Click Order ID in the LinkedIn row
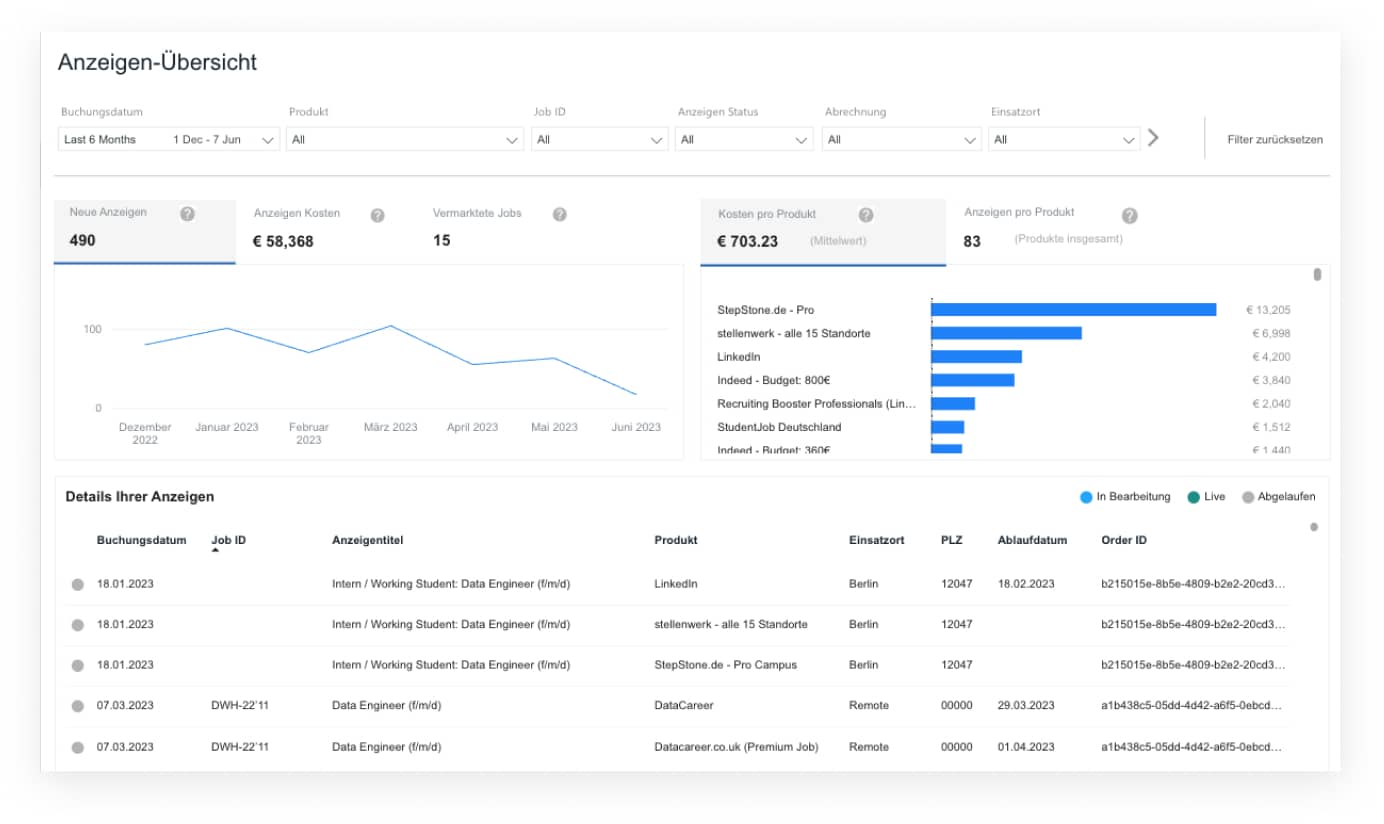1384x824 pixels. 1193,584
